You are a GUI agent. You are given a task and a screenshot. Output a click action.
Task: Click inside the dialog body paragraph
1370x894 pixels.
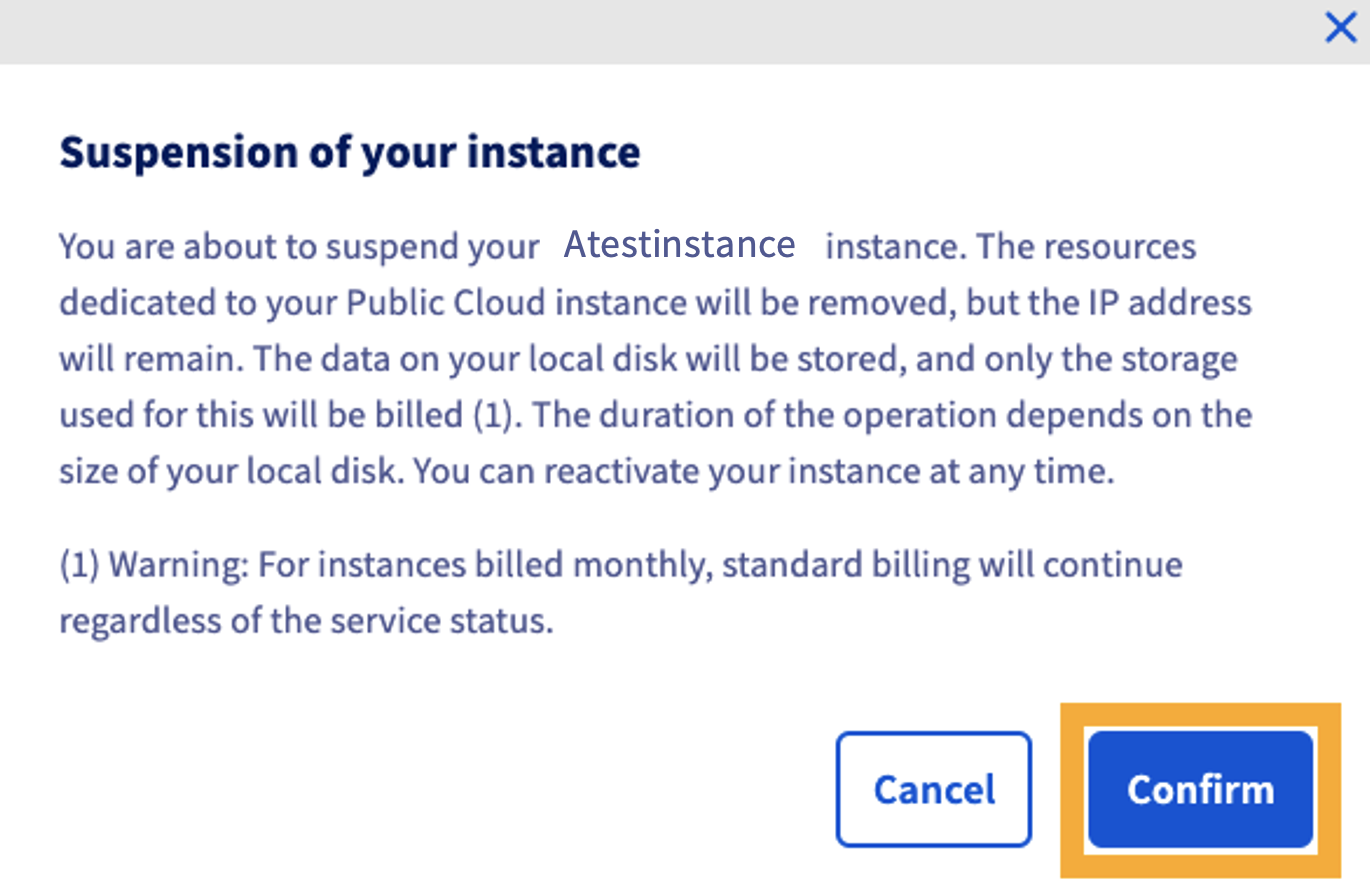650,358
